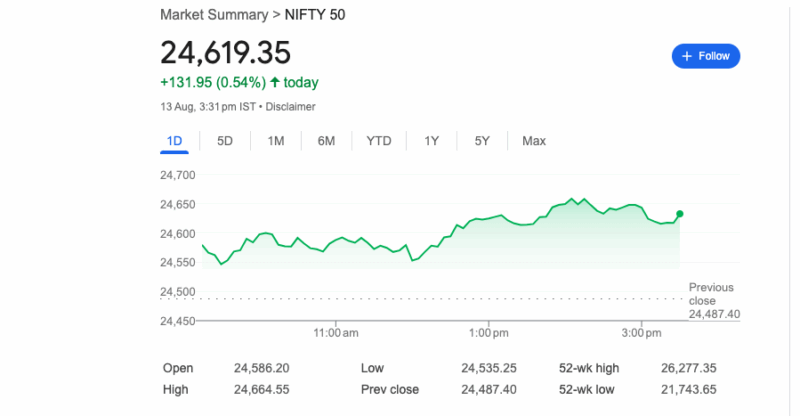Click the Previous close label on chart
The width and height of the screenshot is (800, 416).
coord(711,294)
